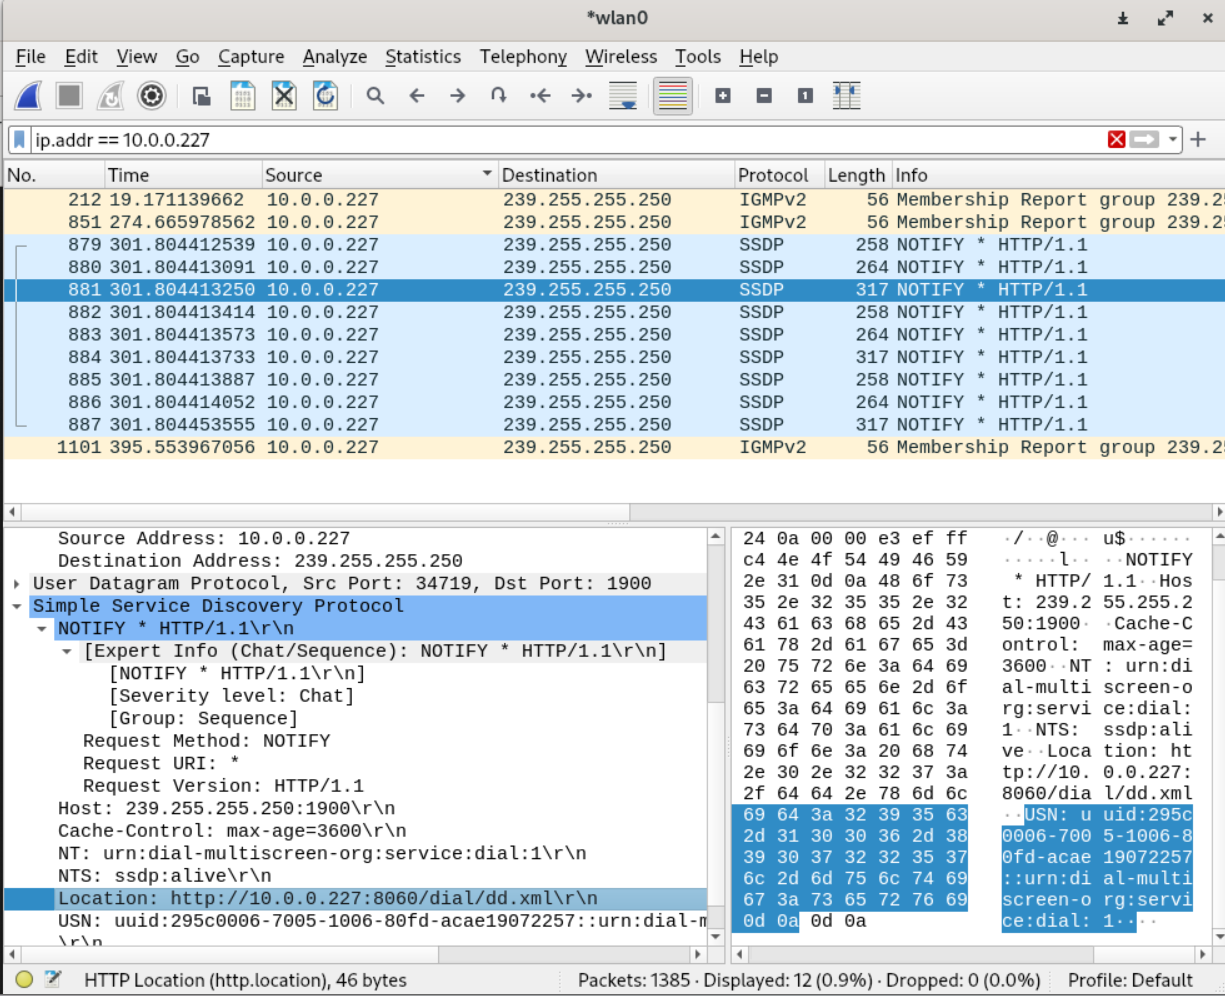Close the capture file via toolbar icon
The height and width of the screenshot is (996, 1225).
click(284, 96)
